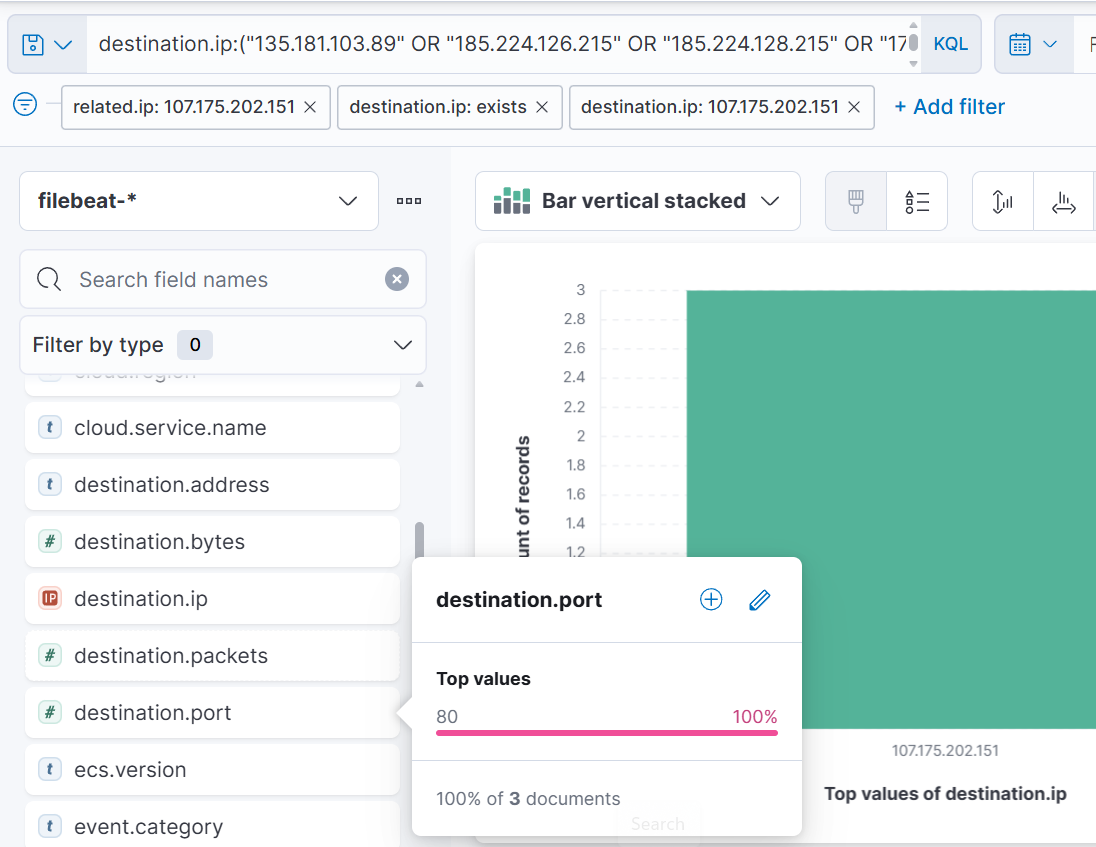
Task: Select the destination.ip: 107.175.202.151 filter pill
Action: pos(709,107)
